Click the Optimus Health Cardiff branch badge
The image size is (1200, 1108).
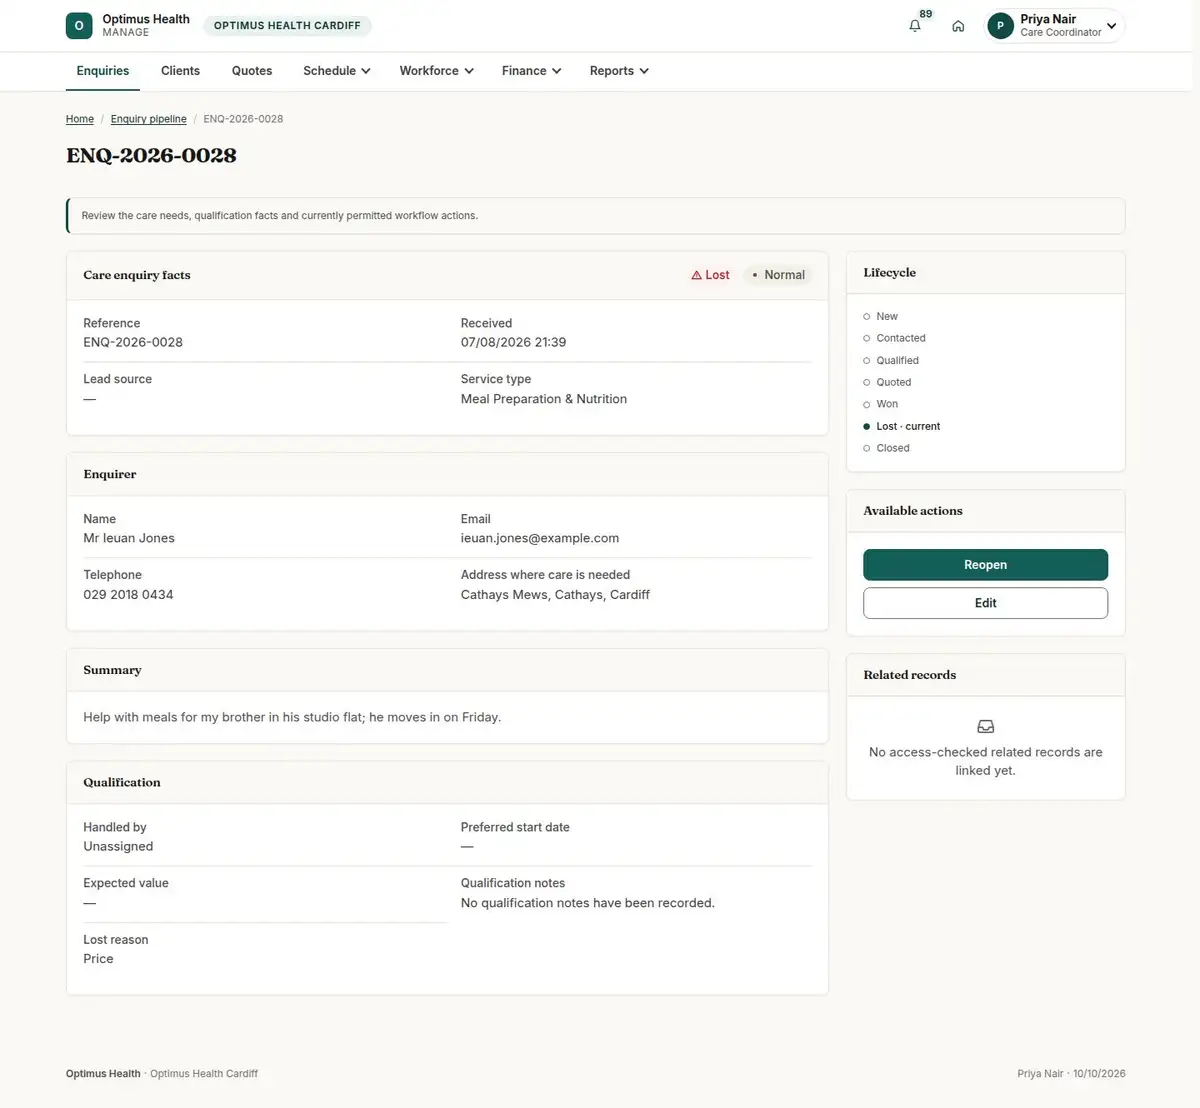click(x=287, y=26)
